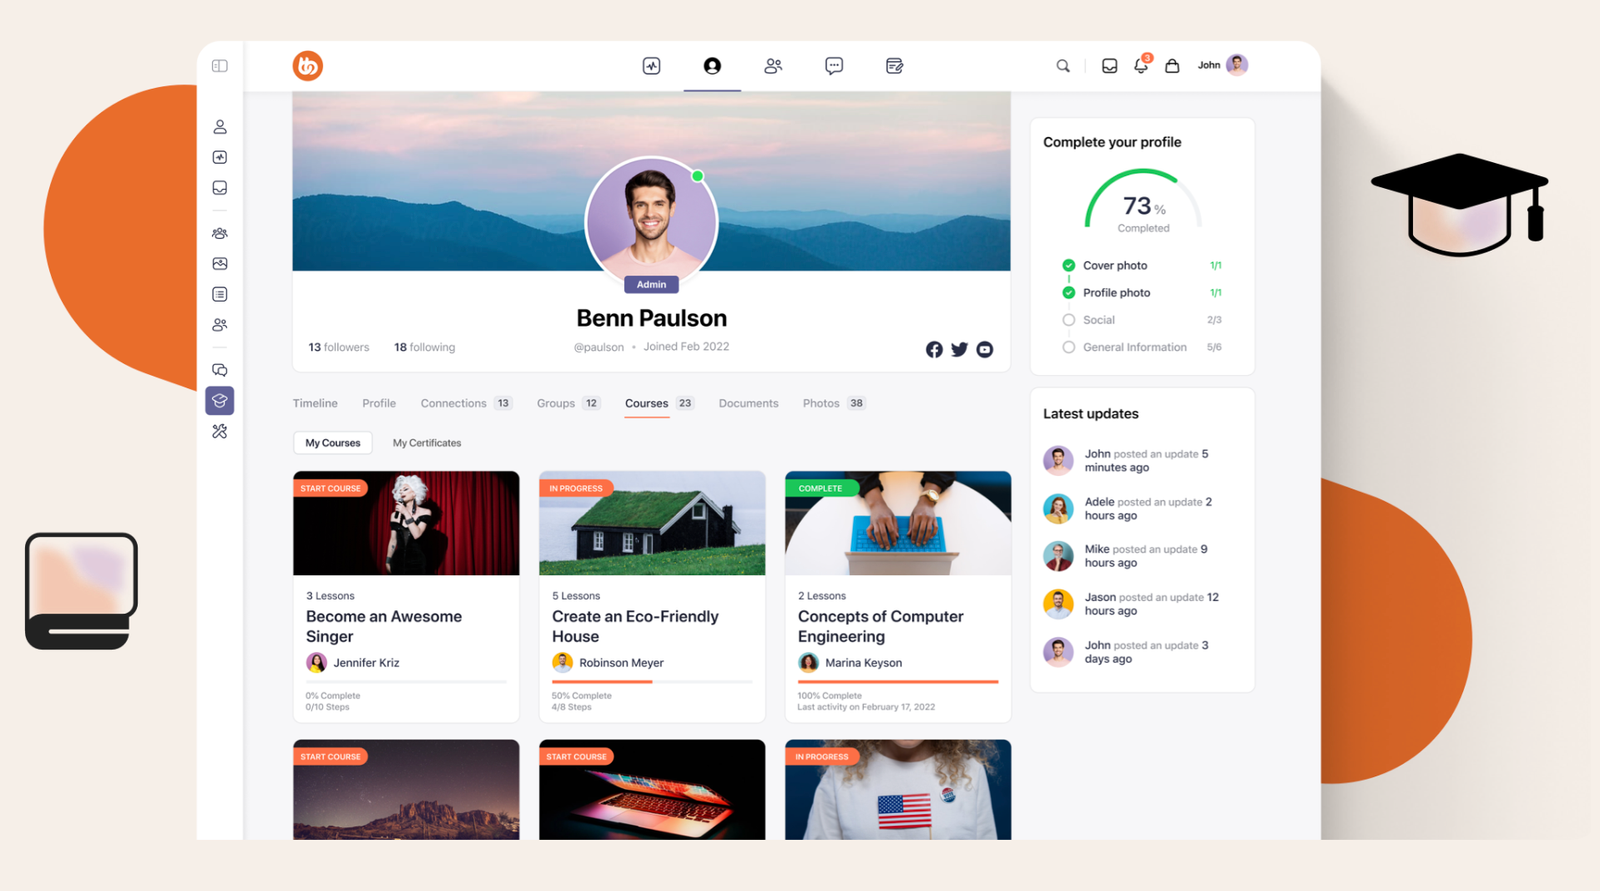Viewport: 1600px width, 891px height.
Task: Click the Cover photo completed checkmark
Action: click(1069, 266)
